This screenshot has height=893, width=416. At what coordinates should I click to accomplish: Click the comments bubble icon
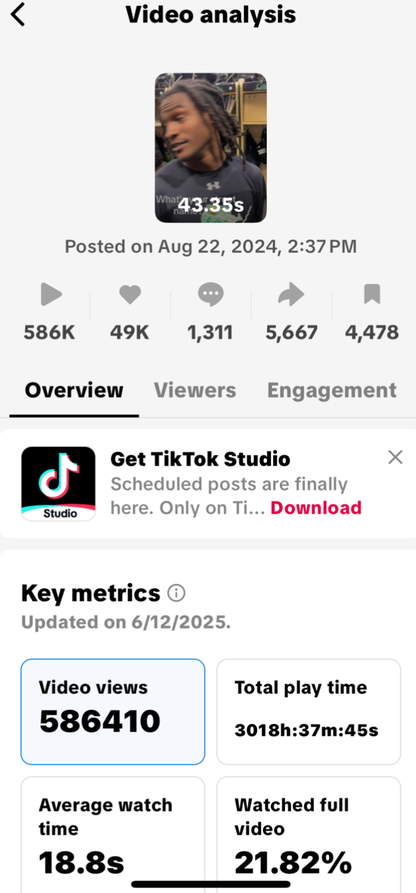[210, 295]
